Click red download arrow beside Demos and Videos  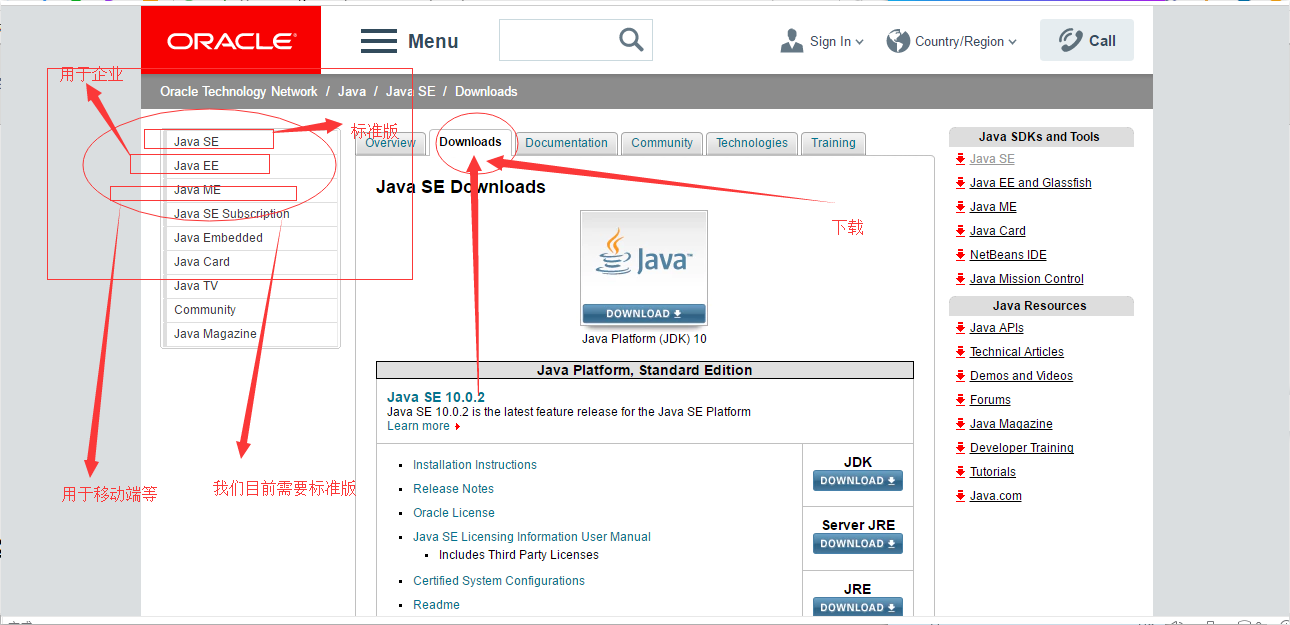click(x=960, y=376)
